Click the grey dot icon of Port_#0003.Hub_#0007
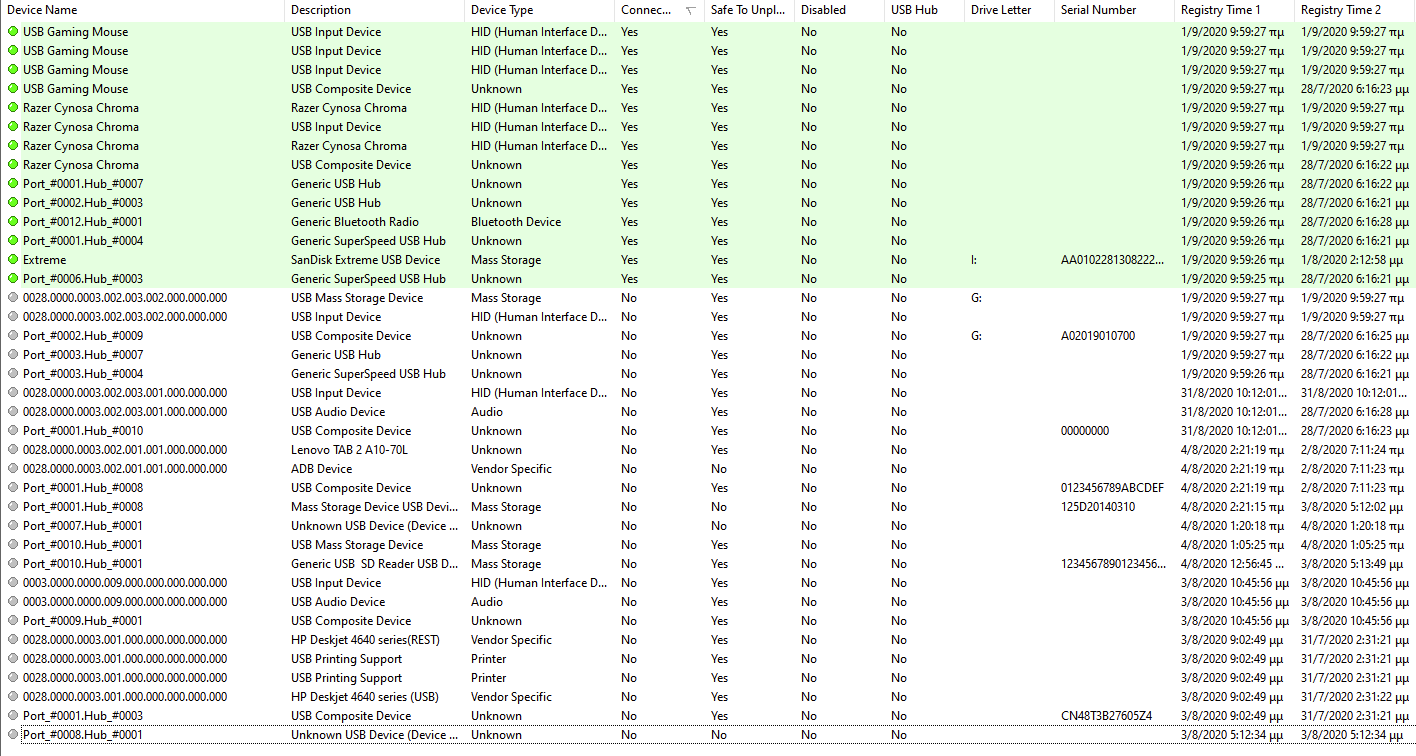 13,355
